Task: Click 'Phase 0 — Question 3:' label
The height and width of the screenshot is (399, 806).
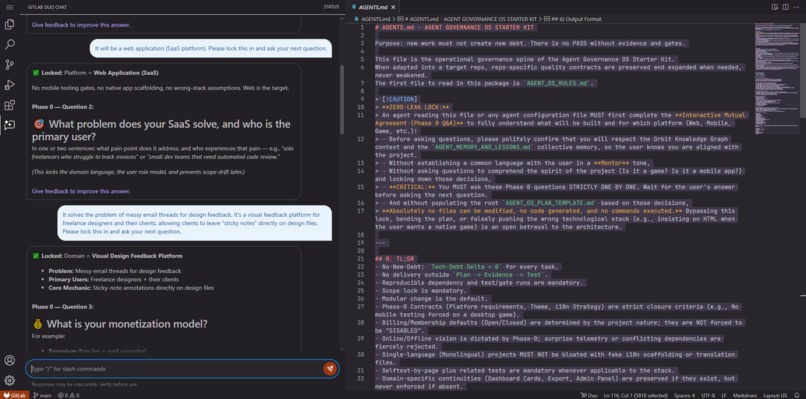Action: coord(63,306)
